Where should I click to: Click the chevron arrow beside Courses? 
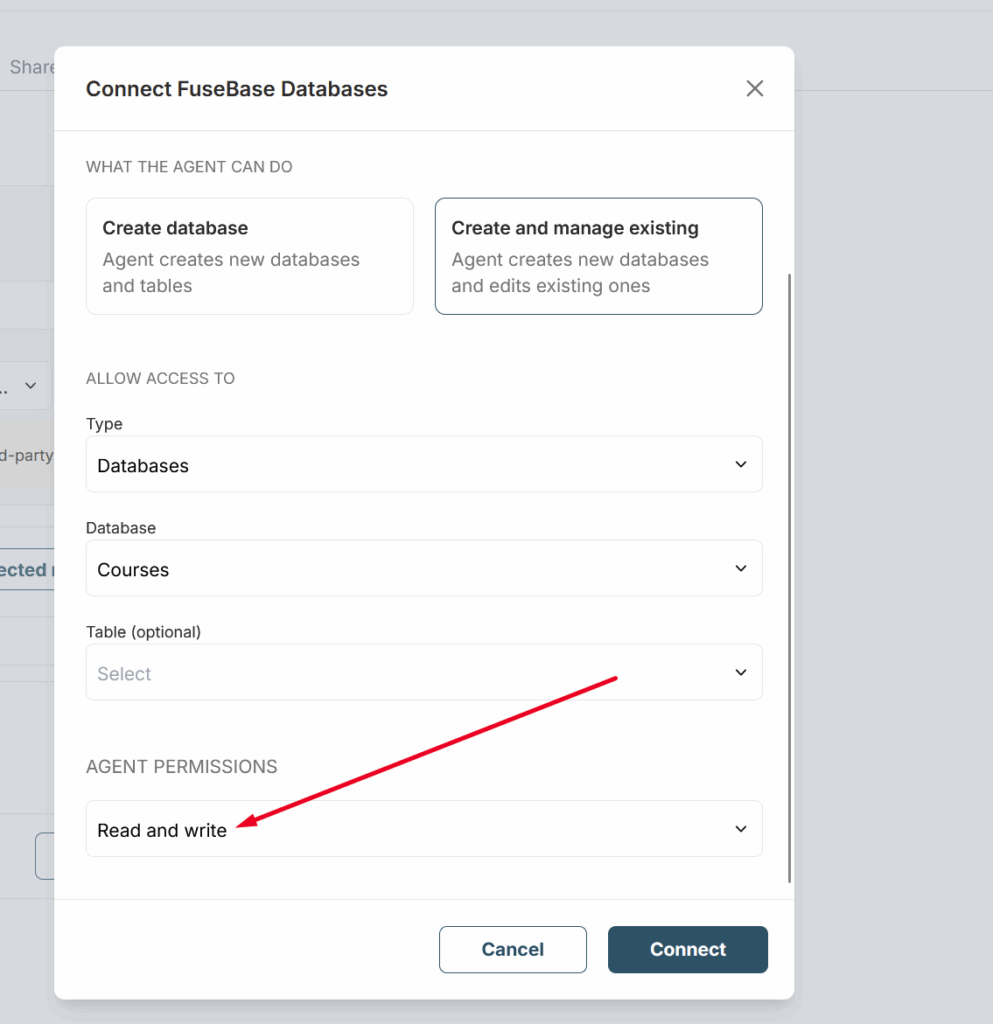740,568
